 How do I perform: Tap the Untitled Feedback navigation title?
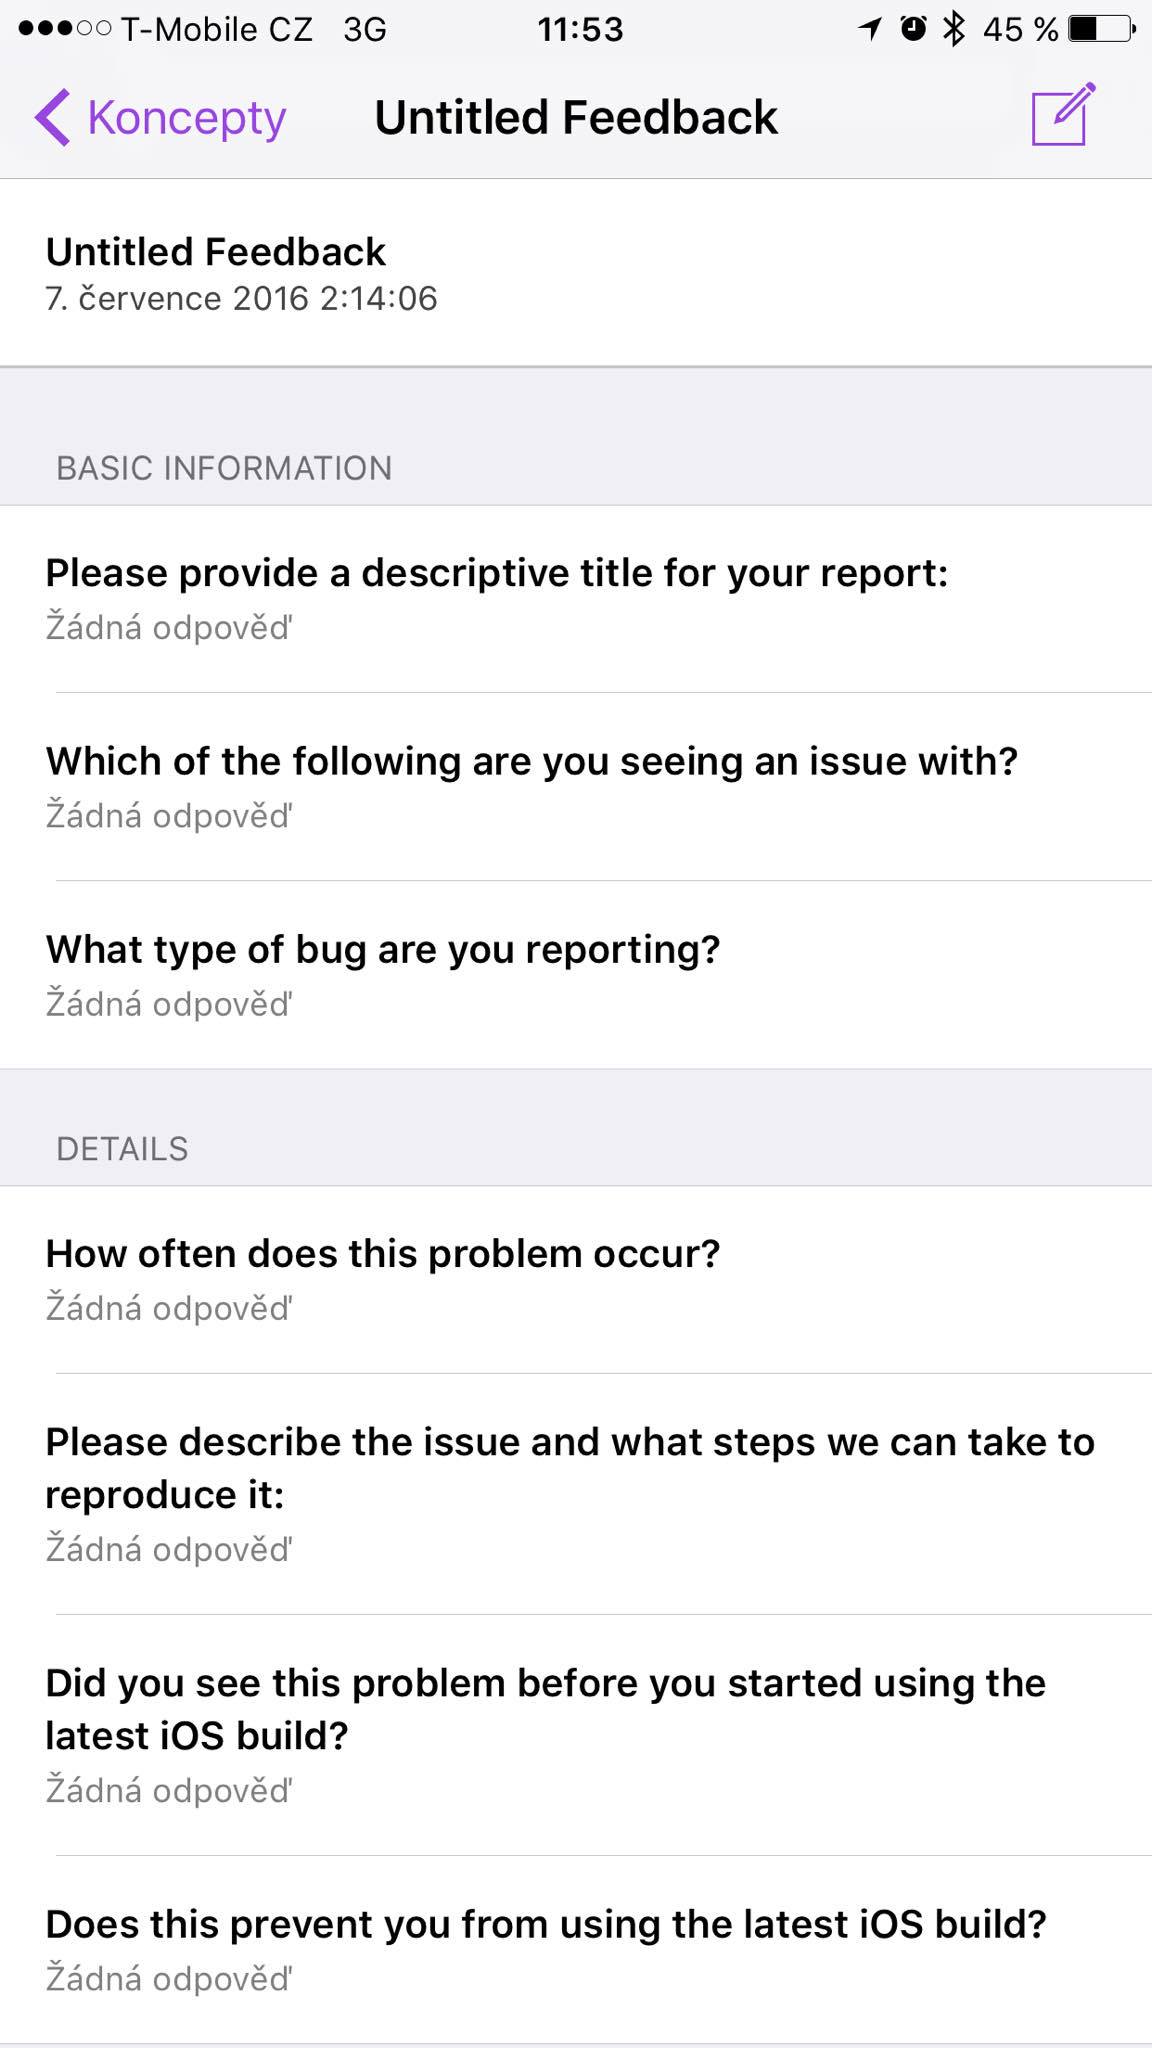pos(576,117)
